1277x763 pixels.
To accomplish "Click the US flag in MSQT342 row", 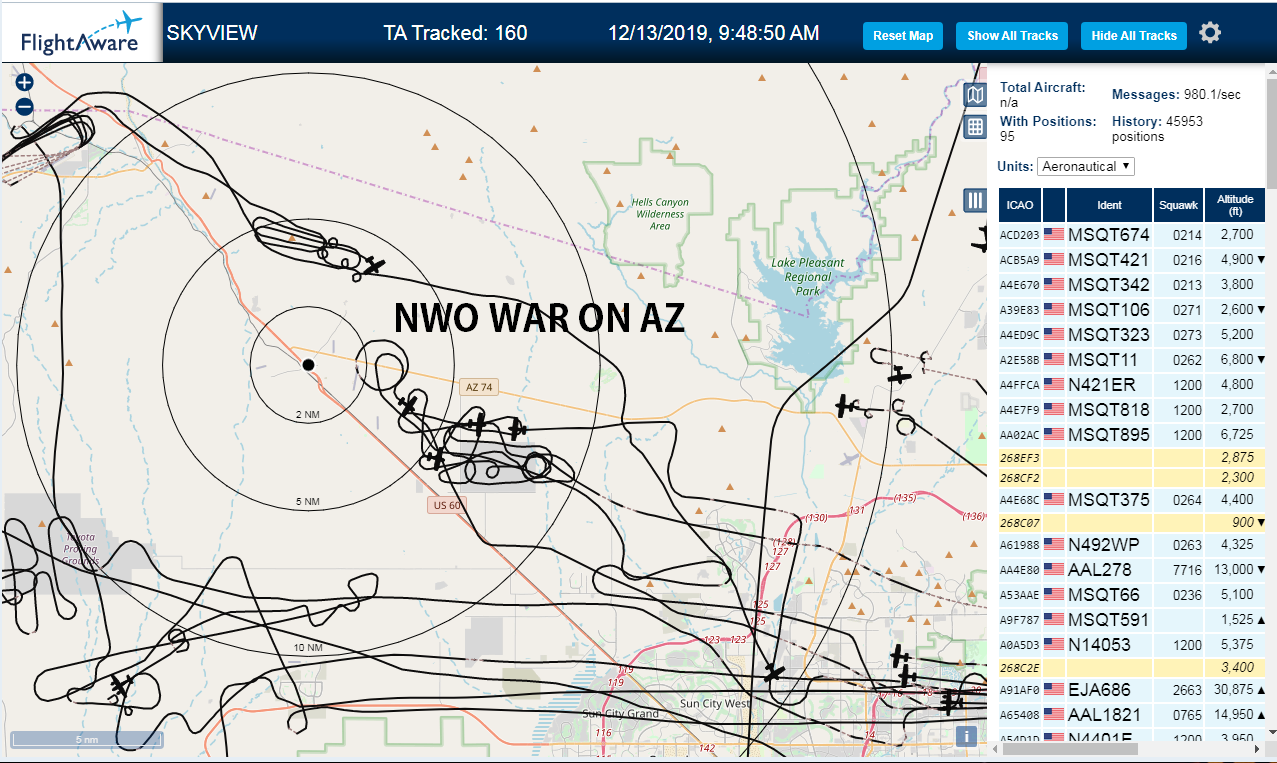I will pos(1054,285).
